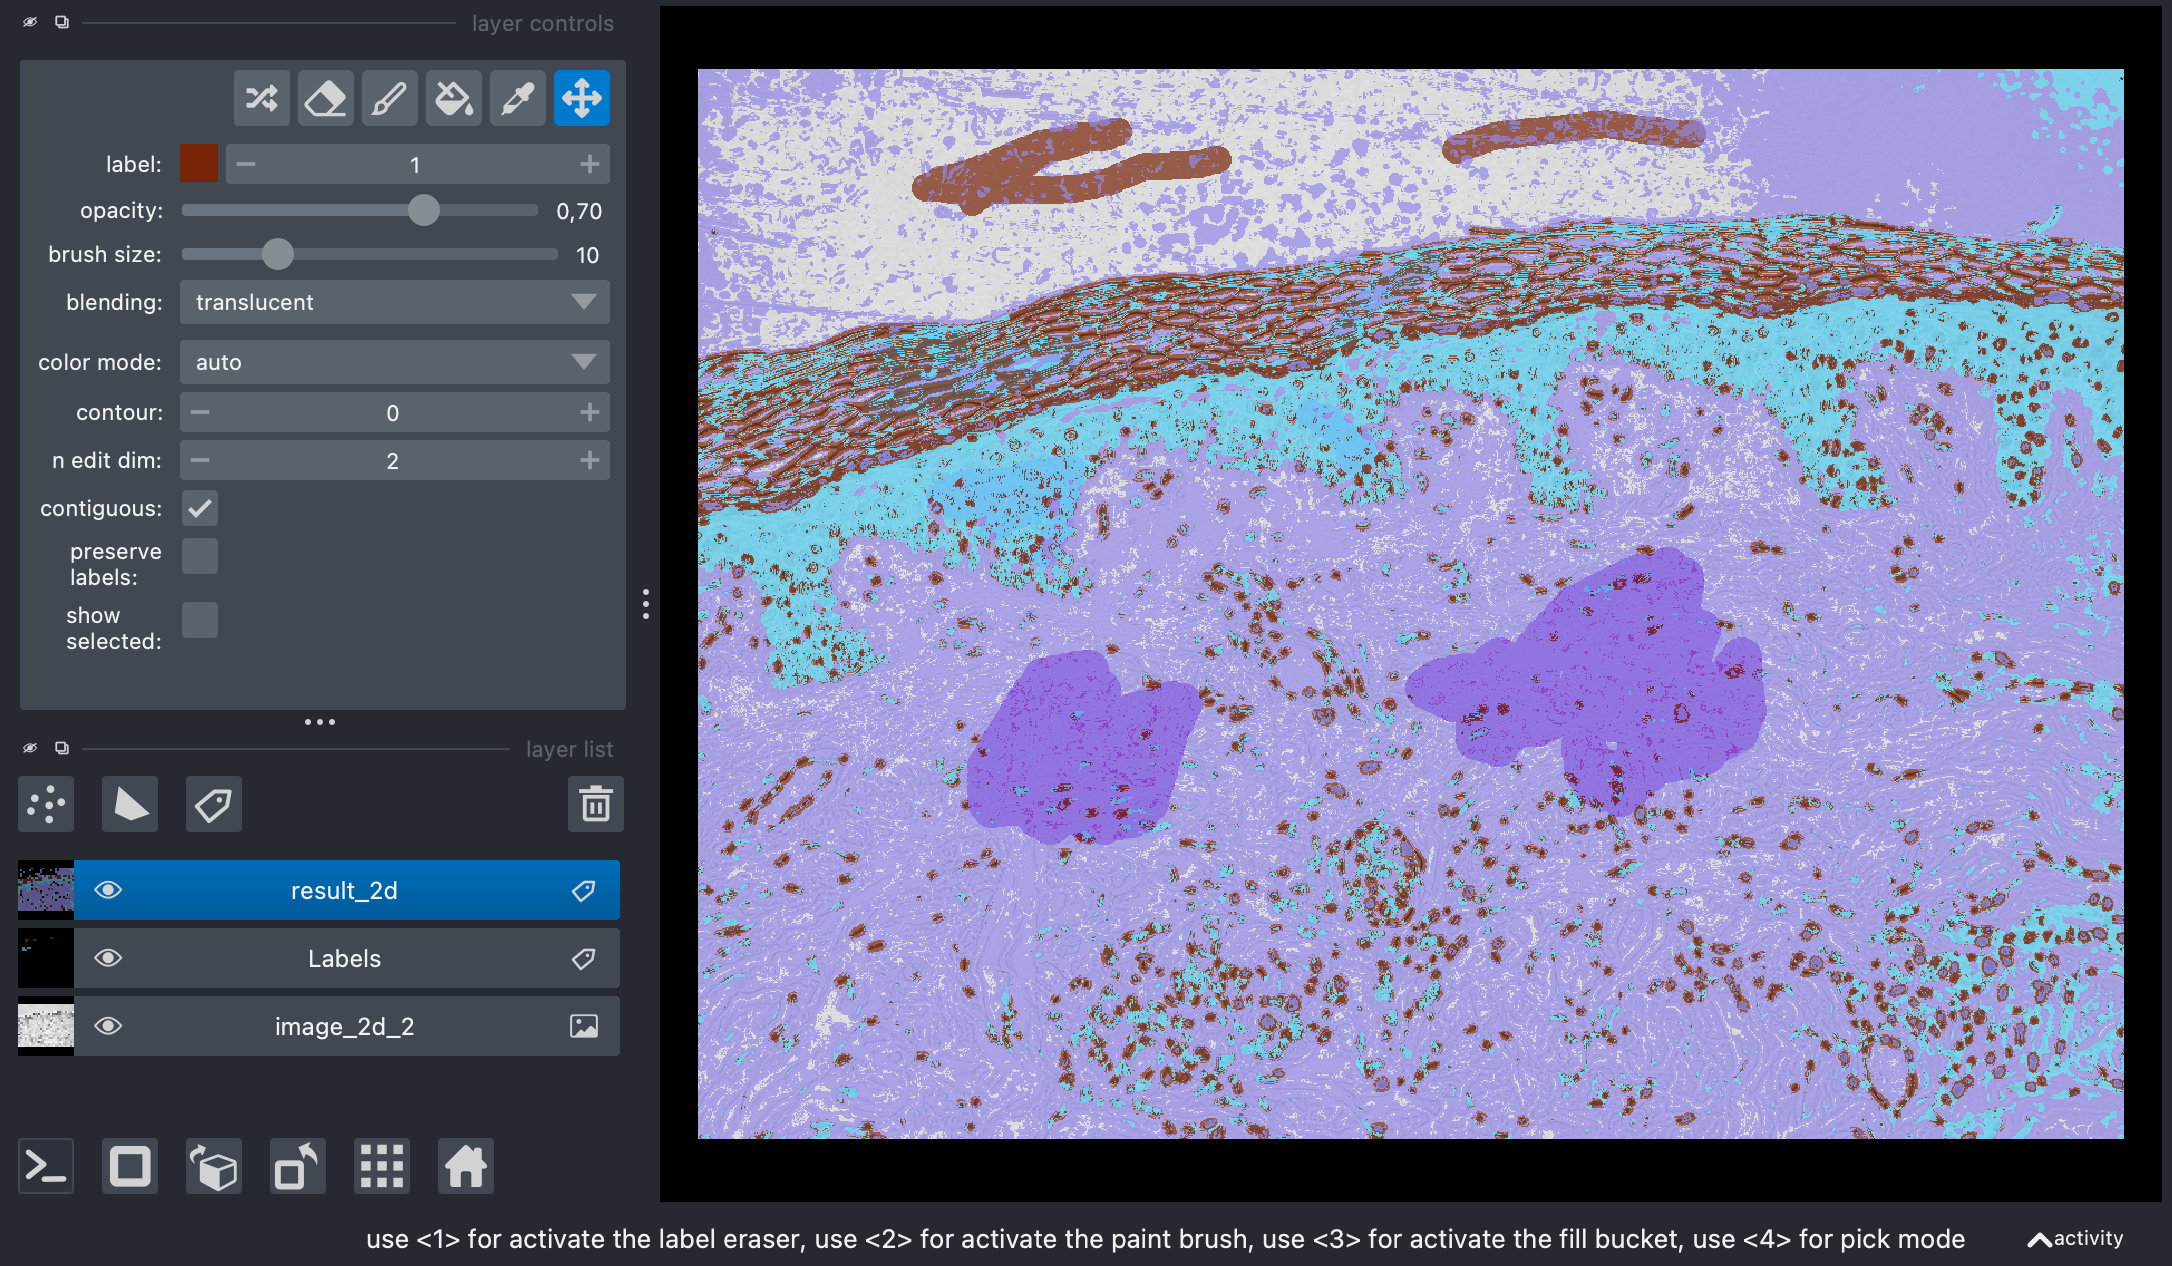Reset view with the home icon
This screenshot has width=2172, height=1266.
coord(466,1166)
